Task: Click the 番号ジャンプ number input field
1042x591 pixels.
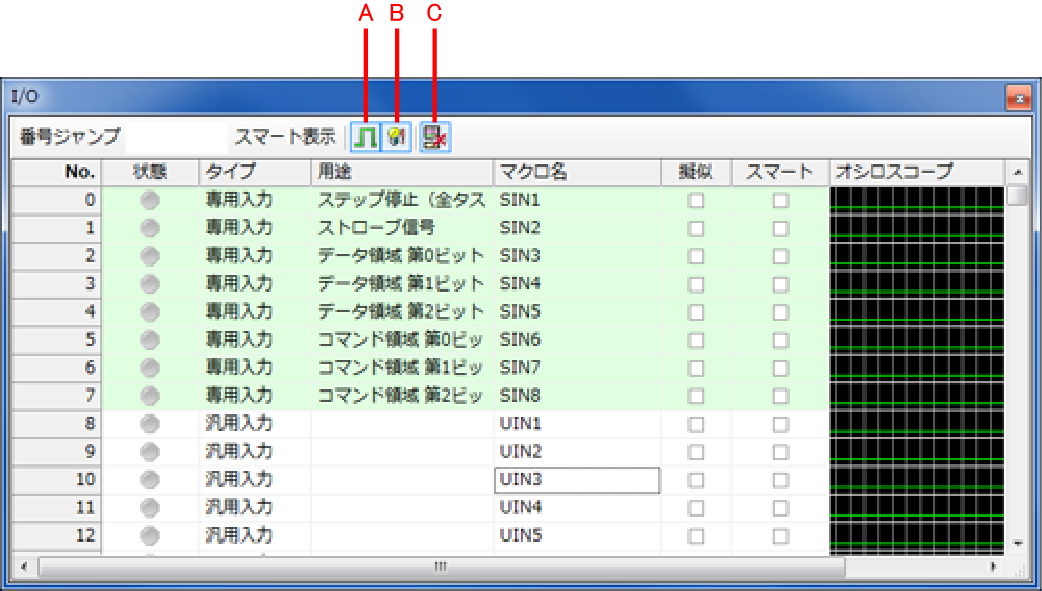Action: [x=175, y=137]
